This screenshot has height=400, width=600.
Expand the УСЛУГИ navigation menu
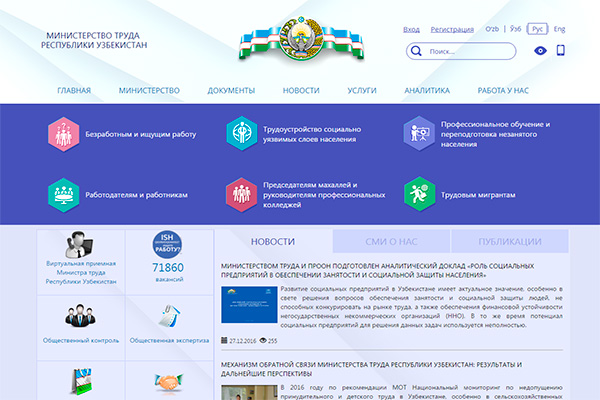pyautogui.click(x=361, y=90)
